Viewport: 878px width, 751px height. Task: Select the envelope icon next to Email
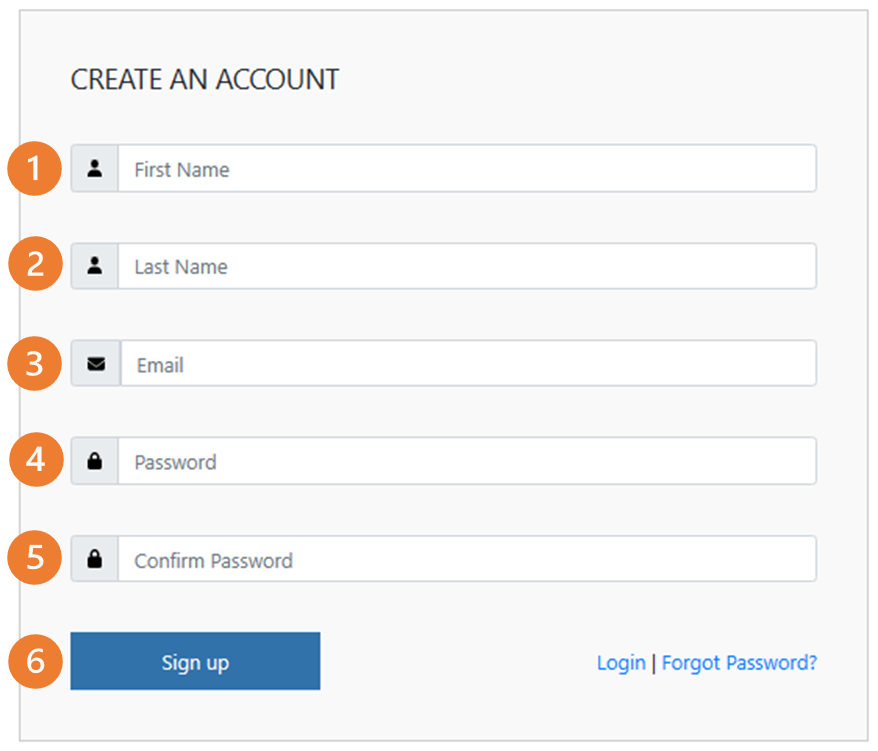[96, 363]
